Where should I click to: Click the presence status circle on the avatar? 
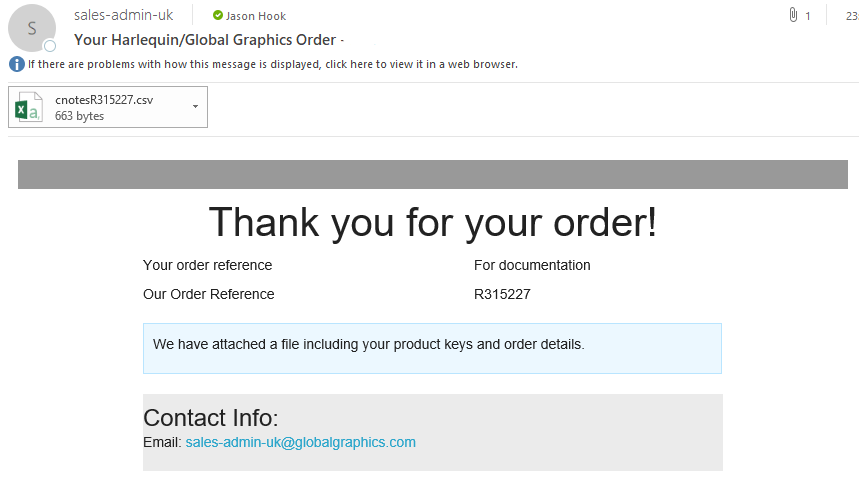coord(50,46)
